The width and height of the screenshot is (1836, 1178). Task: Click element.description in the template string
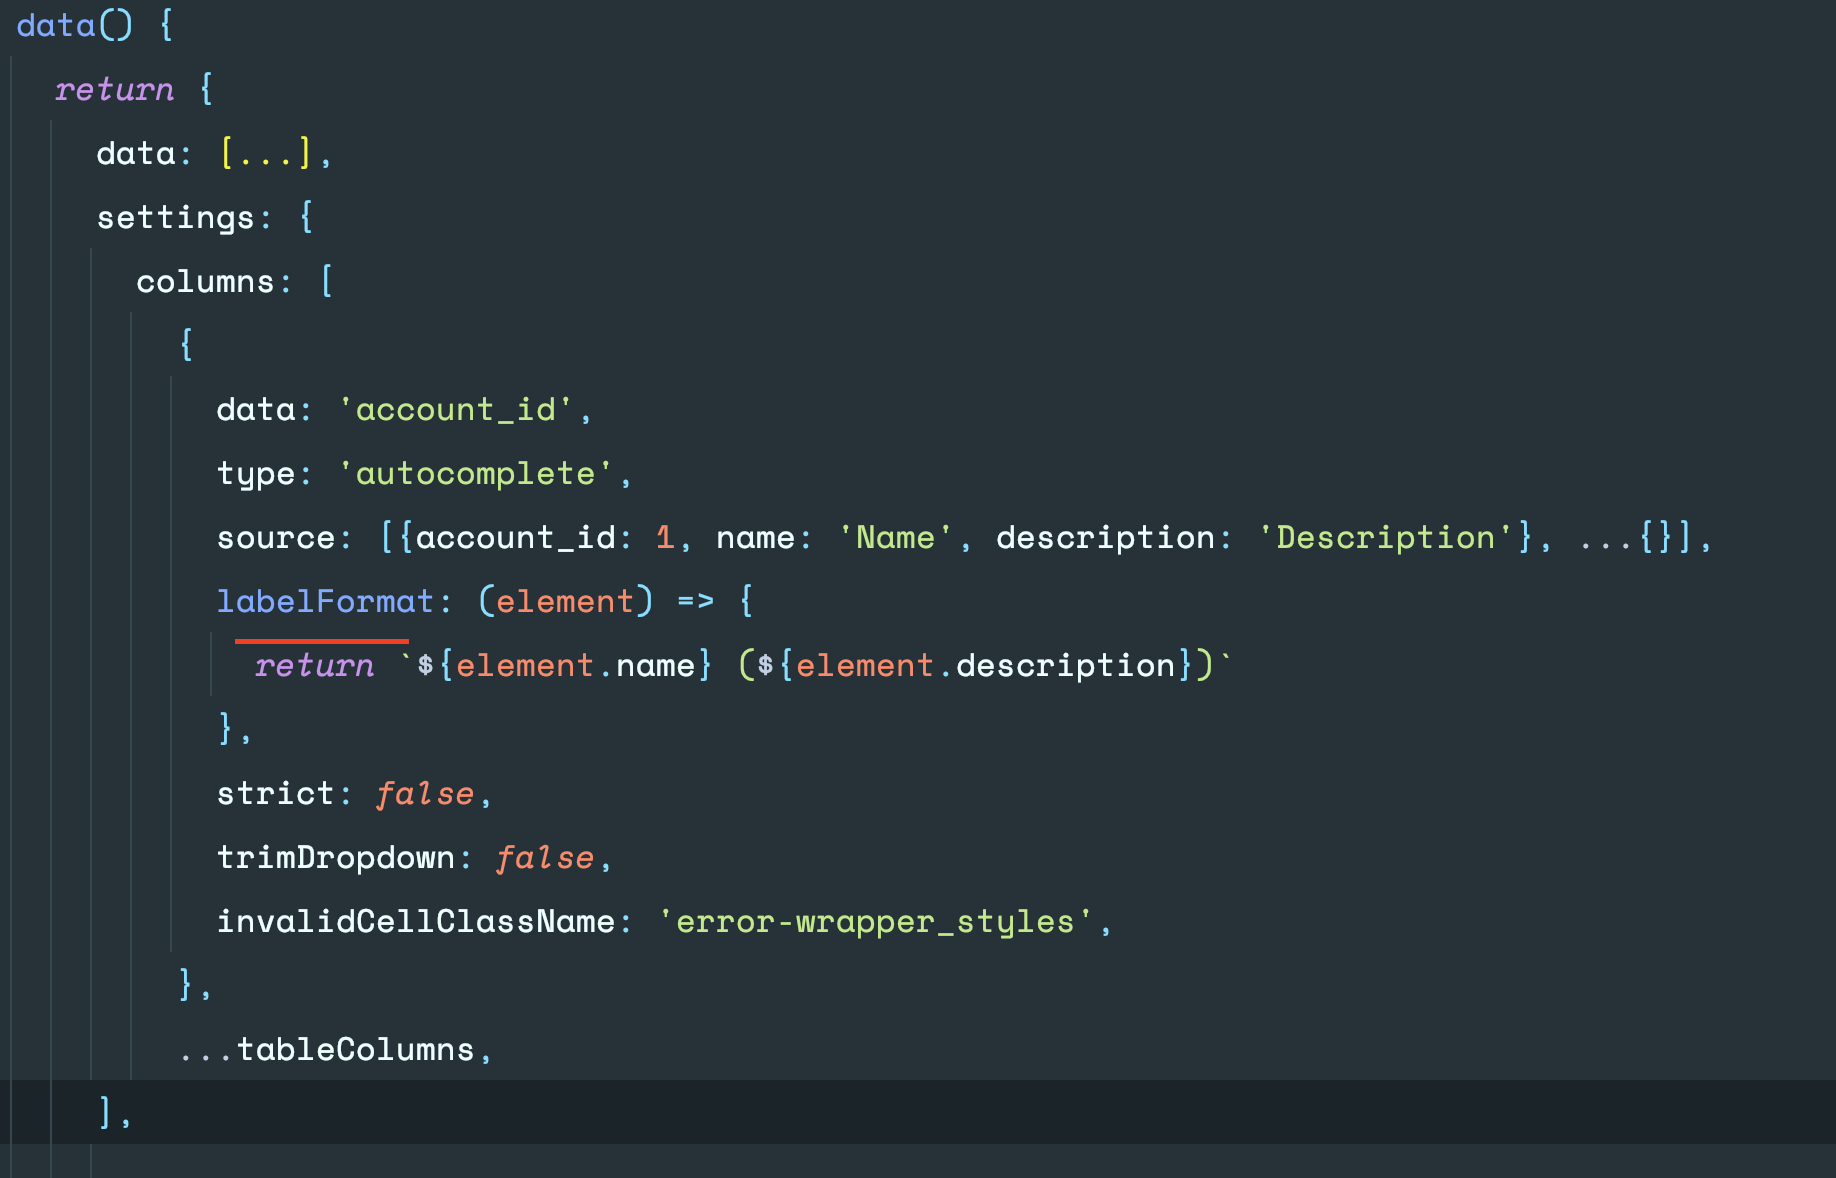point(985,665)
